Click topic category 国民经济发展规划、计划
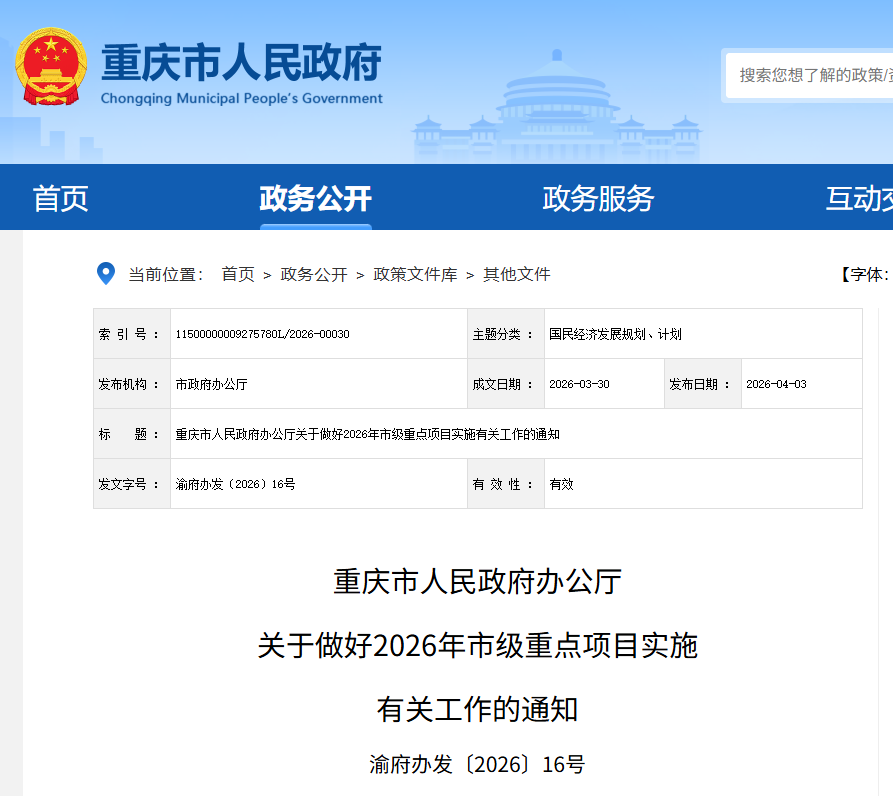Screen dimensions: 893x796 pyautogui.click(x=615, y=334)
